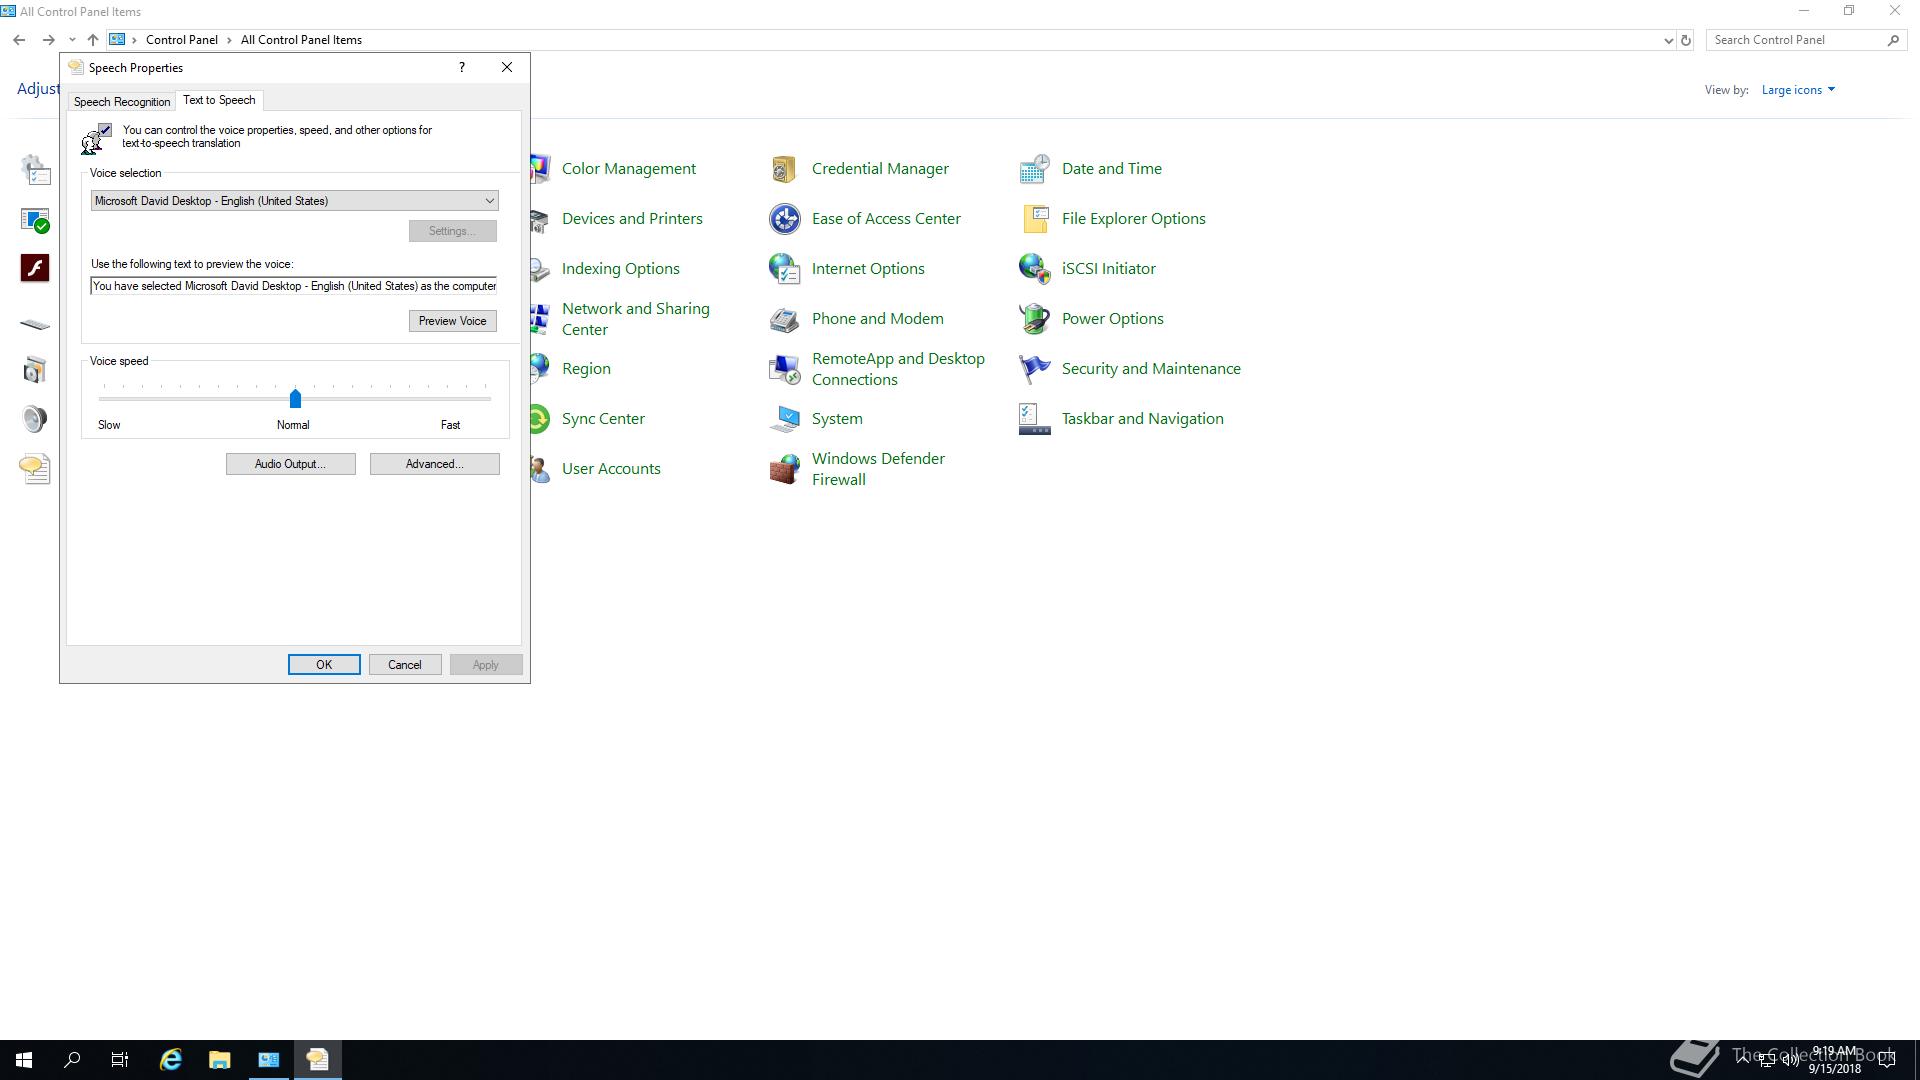Click the Preview Voice button
1920x1080 pixels.
coord(452,321)
